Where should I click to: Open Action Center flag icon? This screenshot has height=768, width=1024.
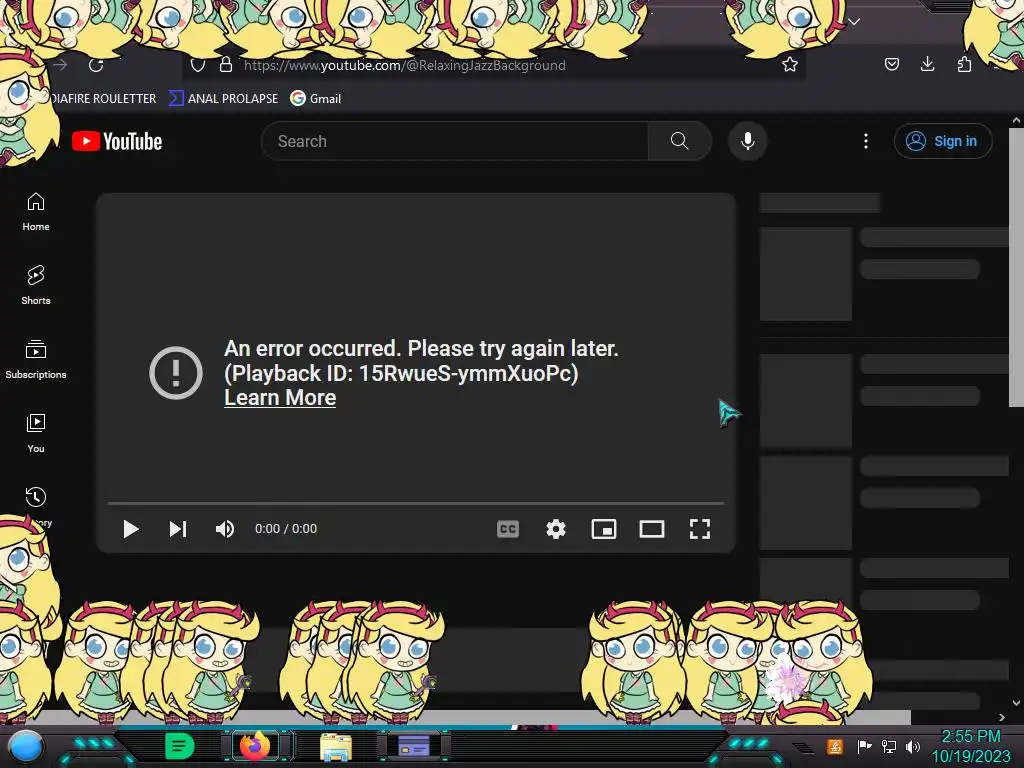[x=865, y=746]
